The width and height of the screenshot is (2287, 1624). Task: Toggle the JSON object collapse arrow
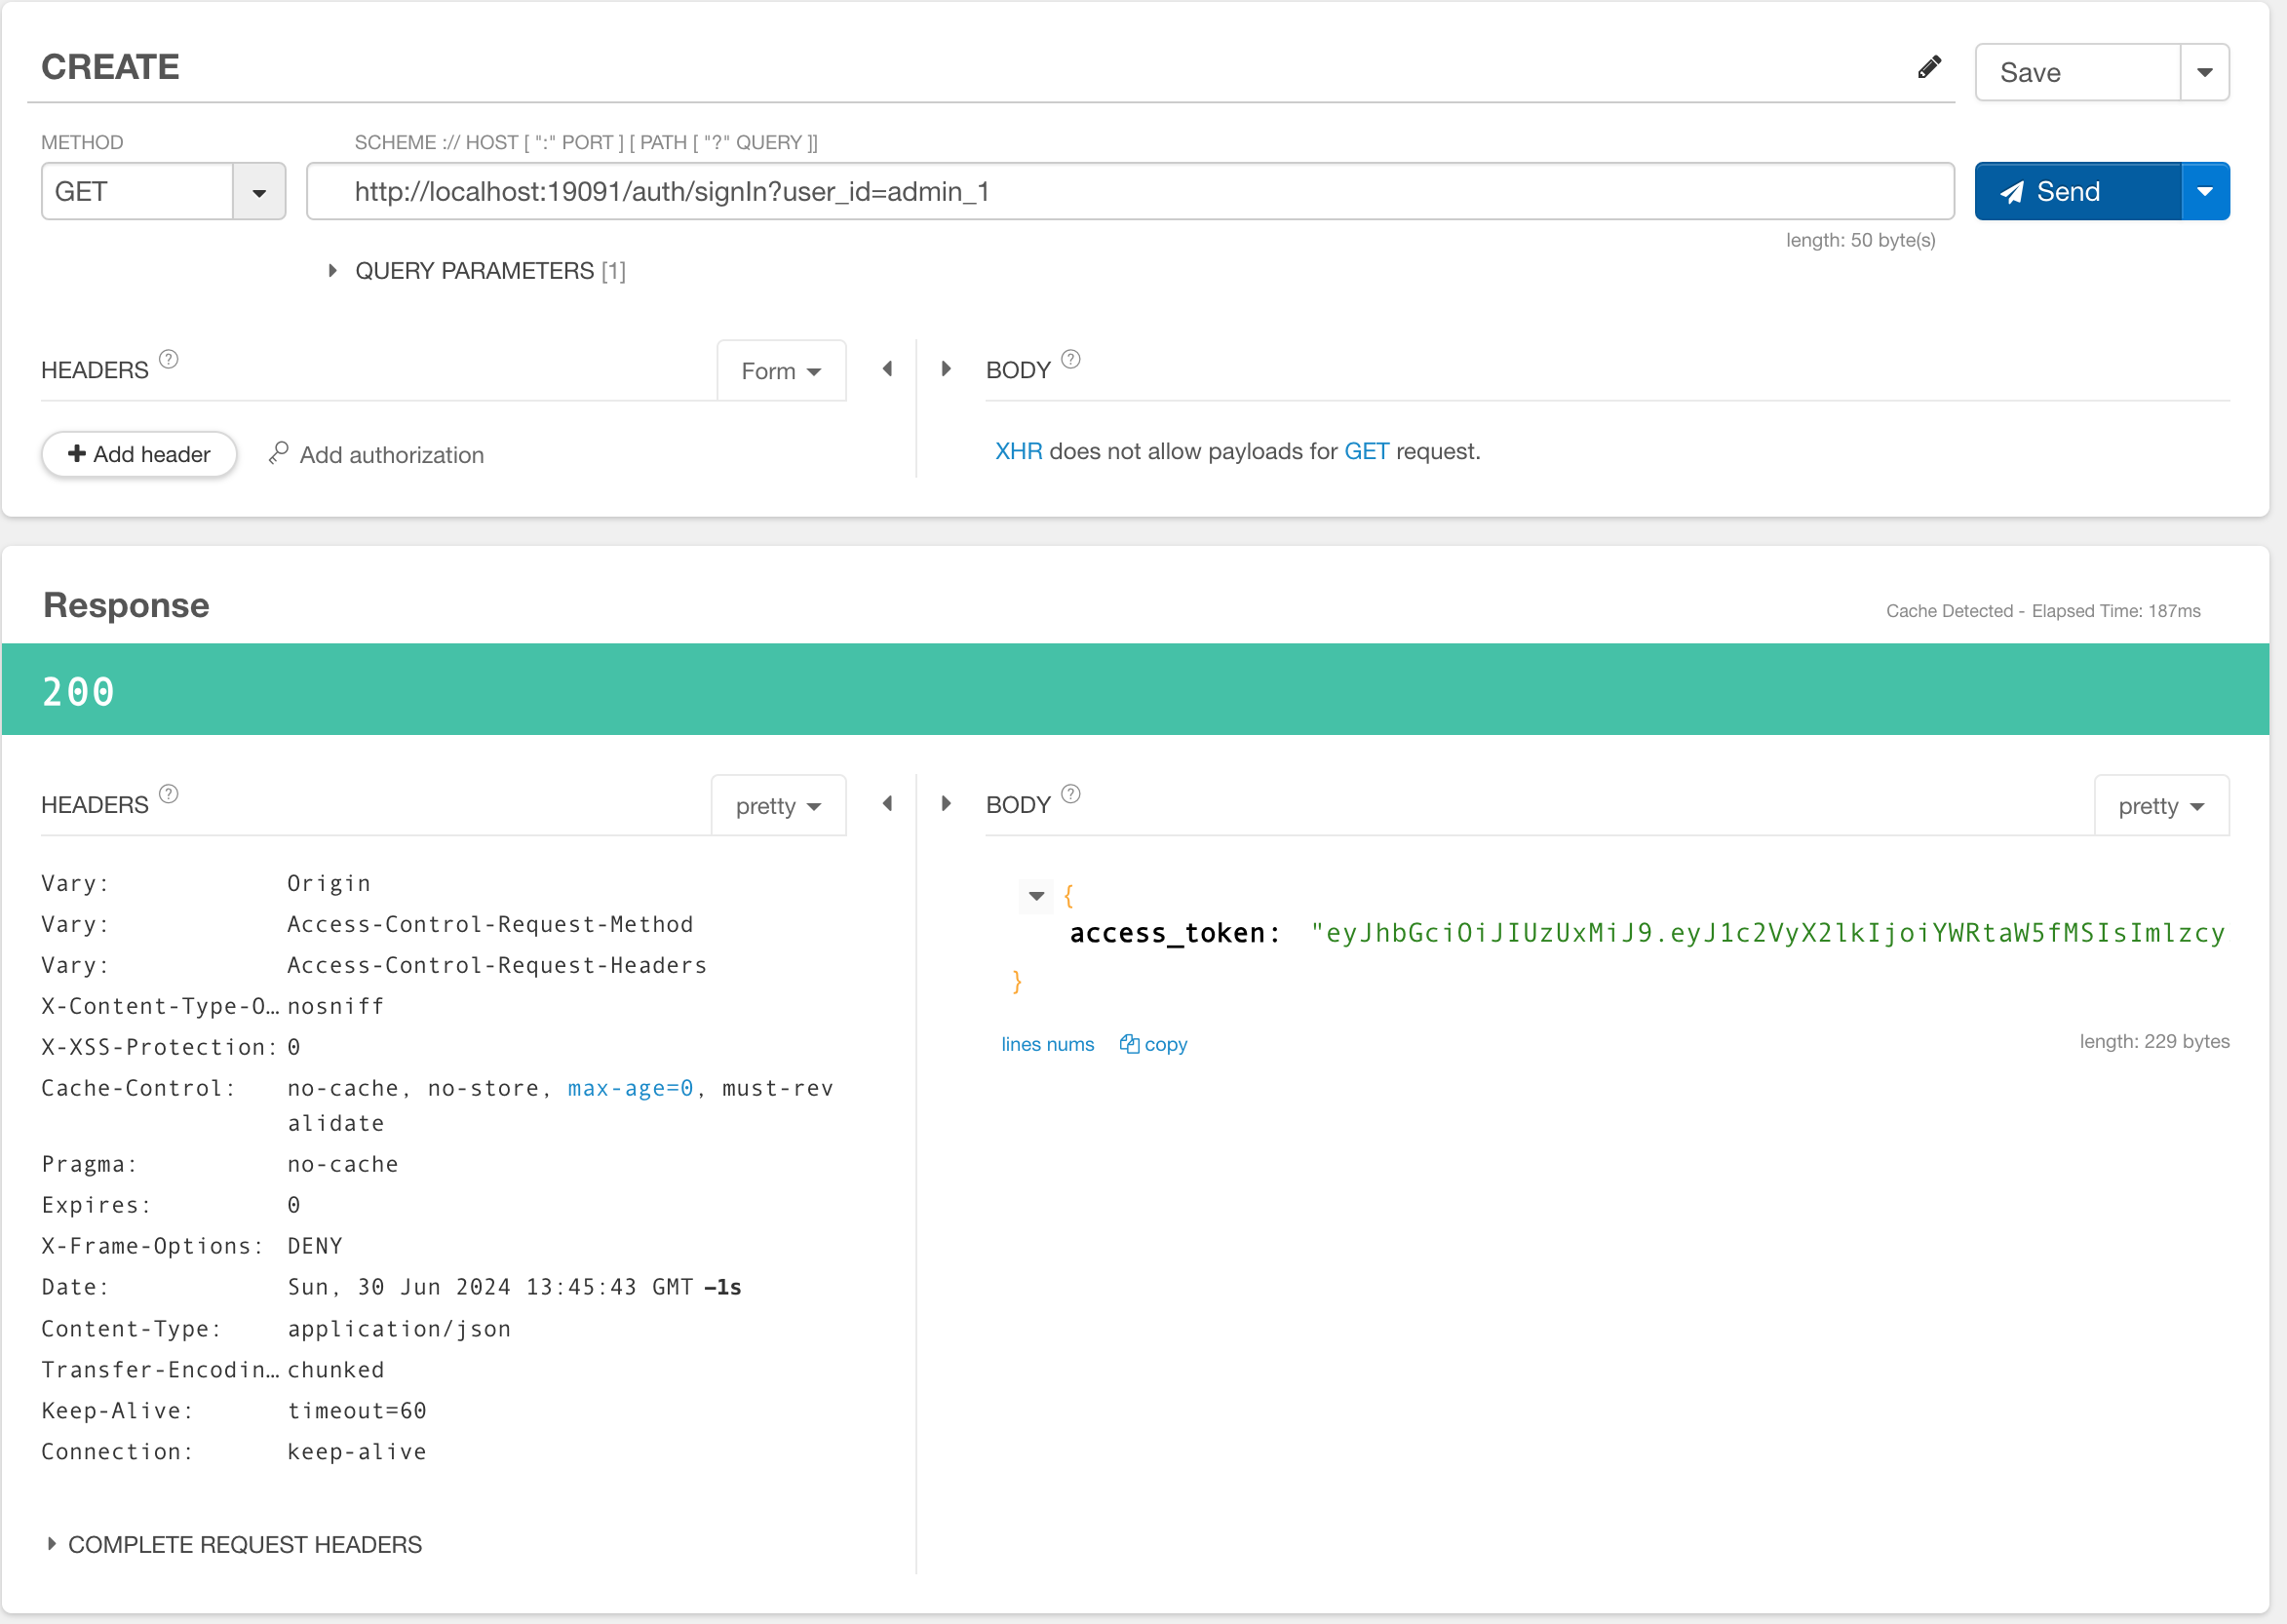(x=1036, y=896)
